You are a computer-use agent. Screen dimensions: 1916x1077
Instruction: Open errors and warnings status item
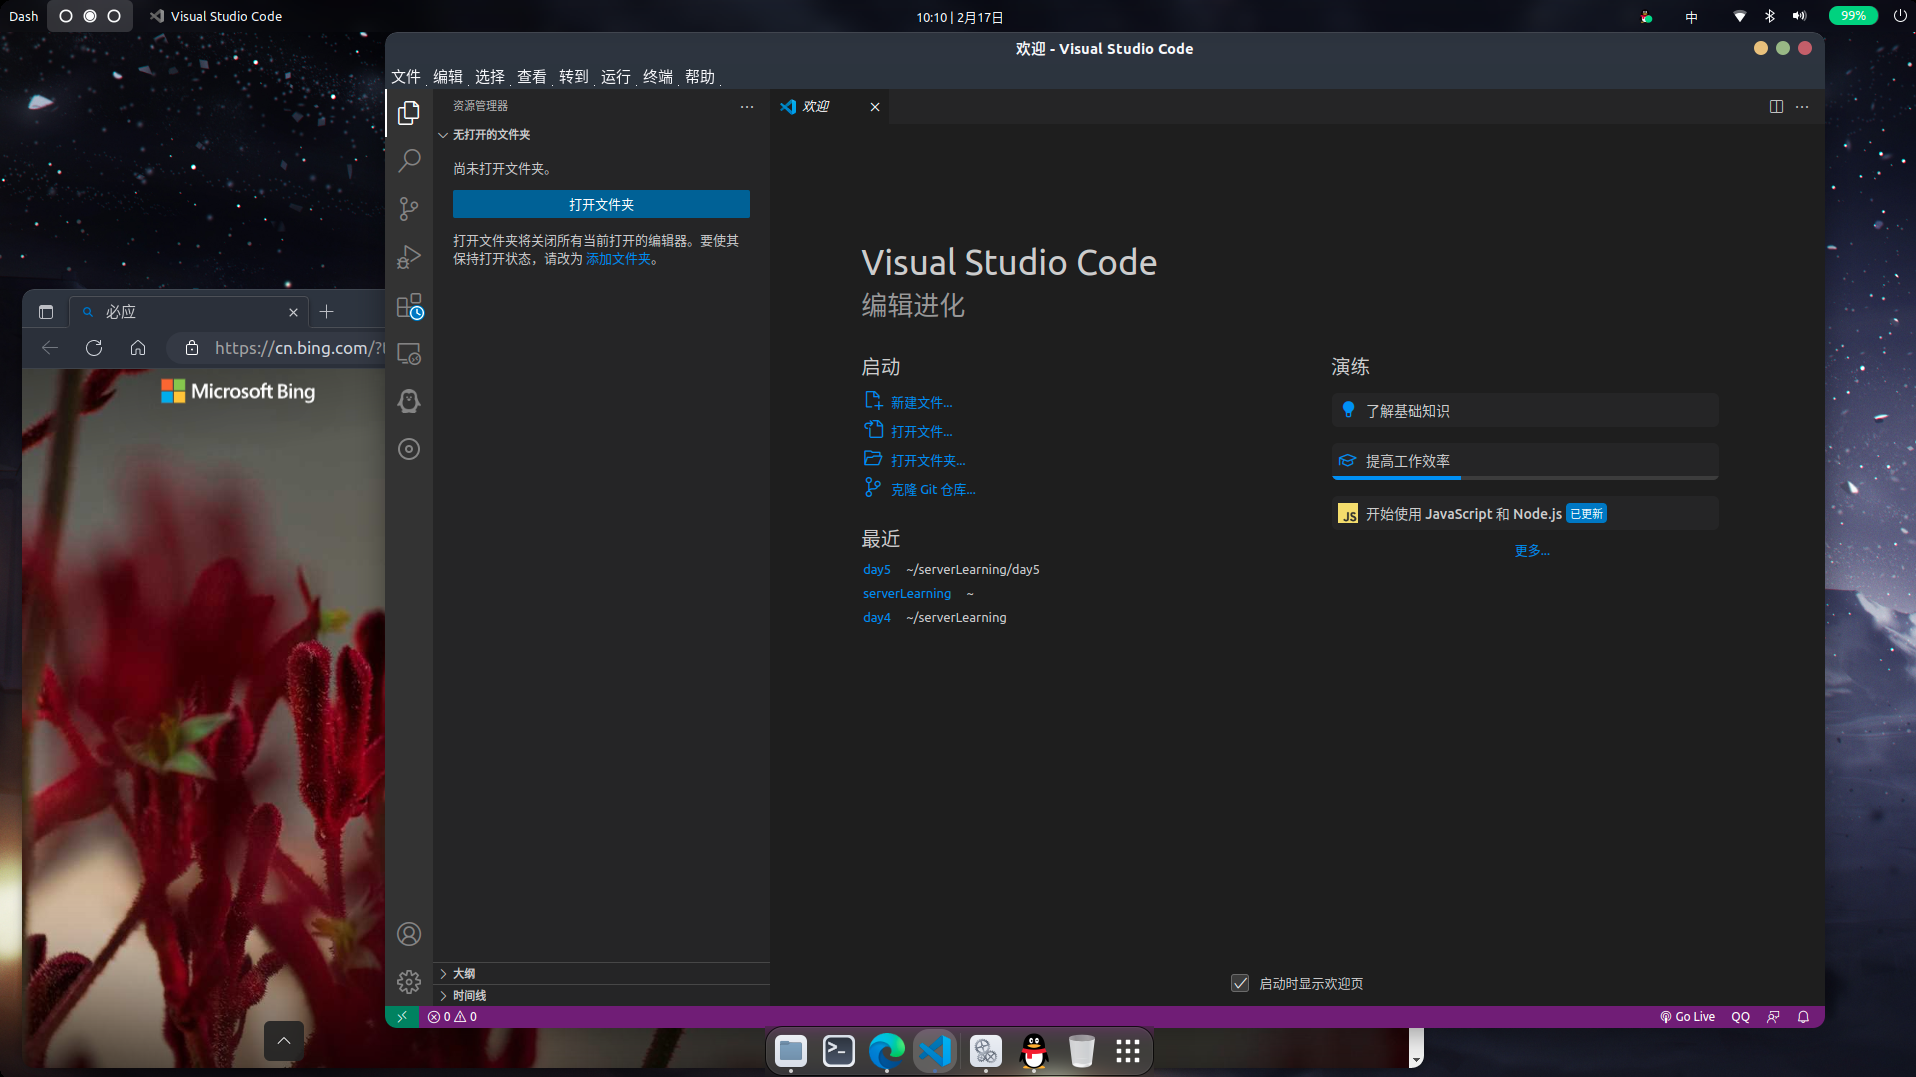[x=452, y=1017]
